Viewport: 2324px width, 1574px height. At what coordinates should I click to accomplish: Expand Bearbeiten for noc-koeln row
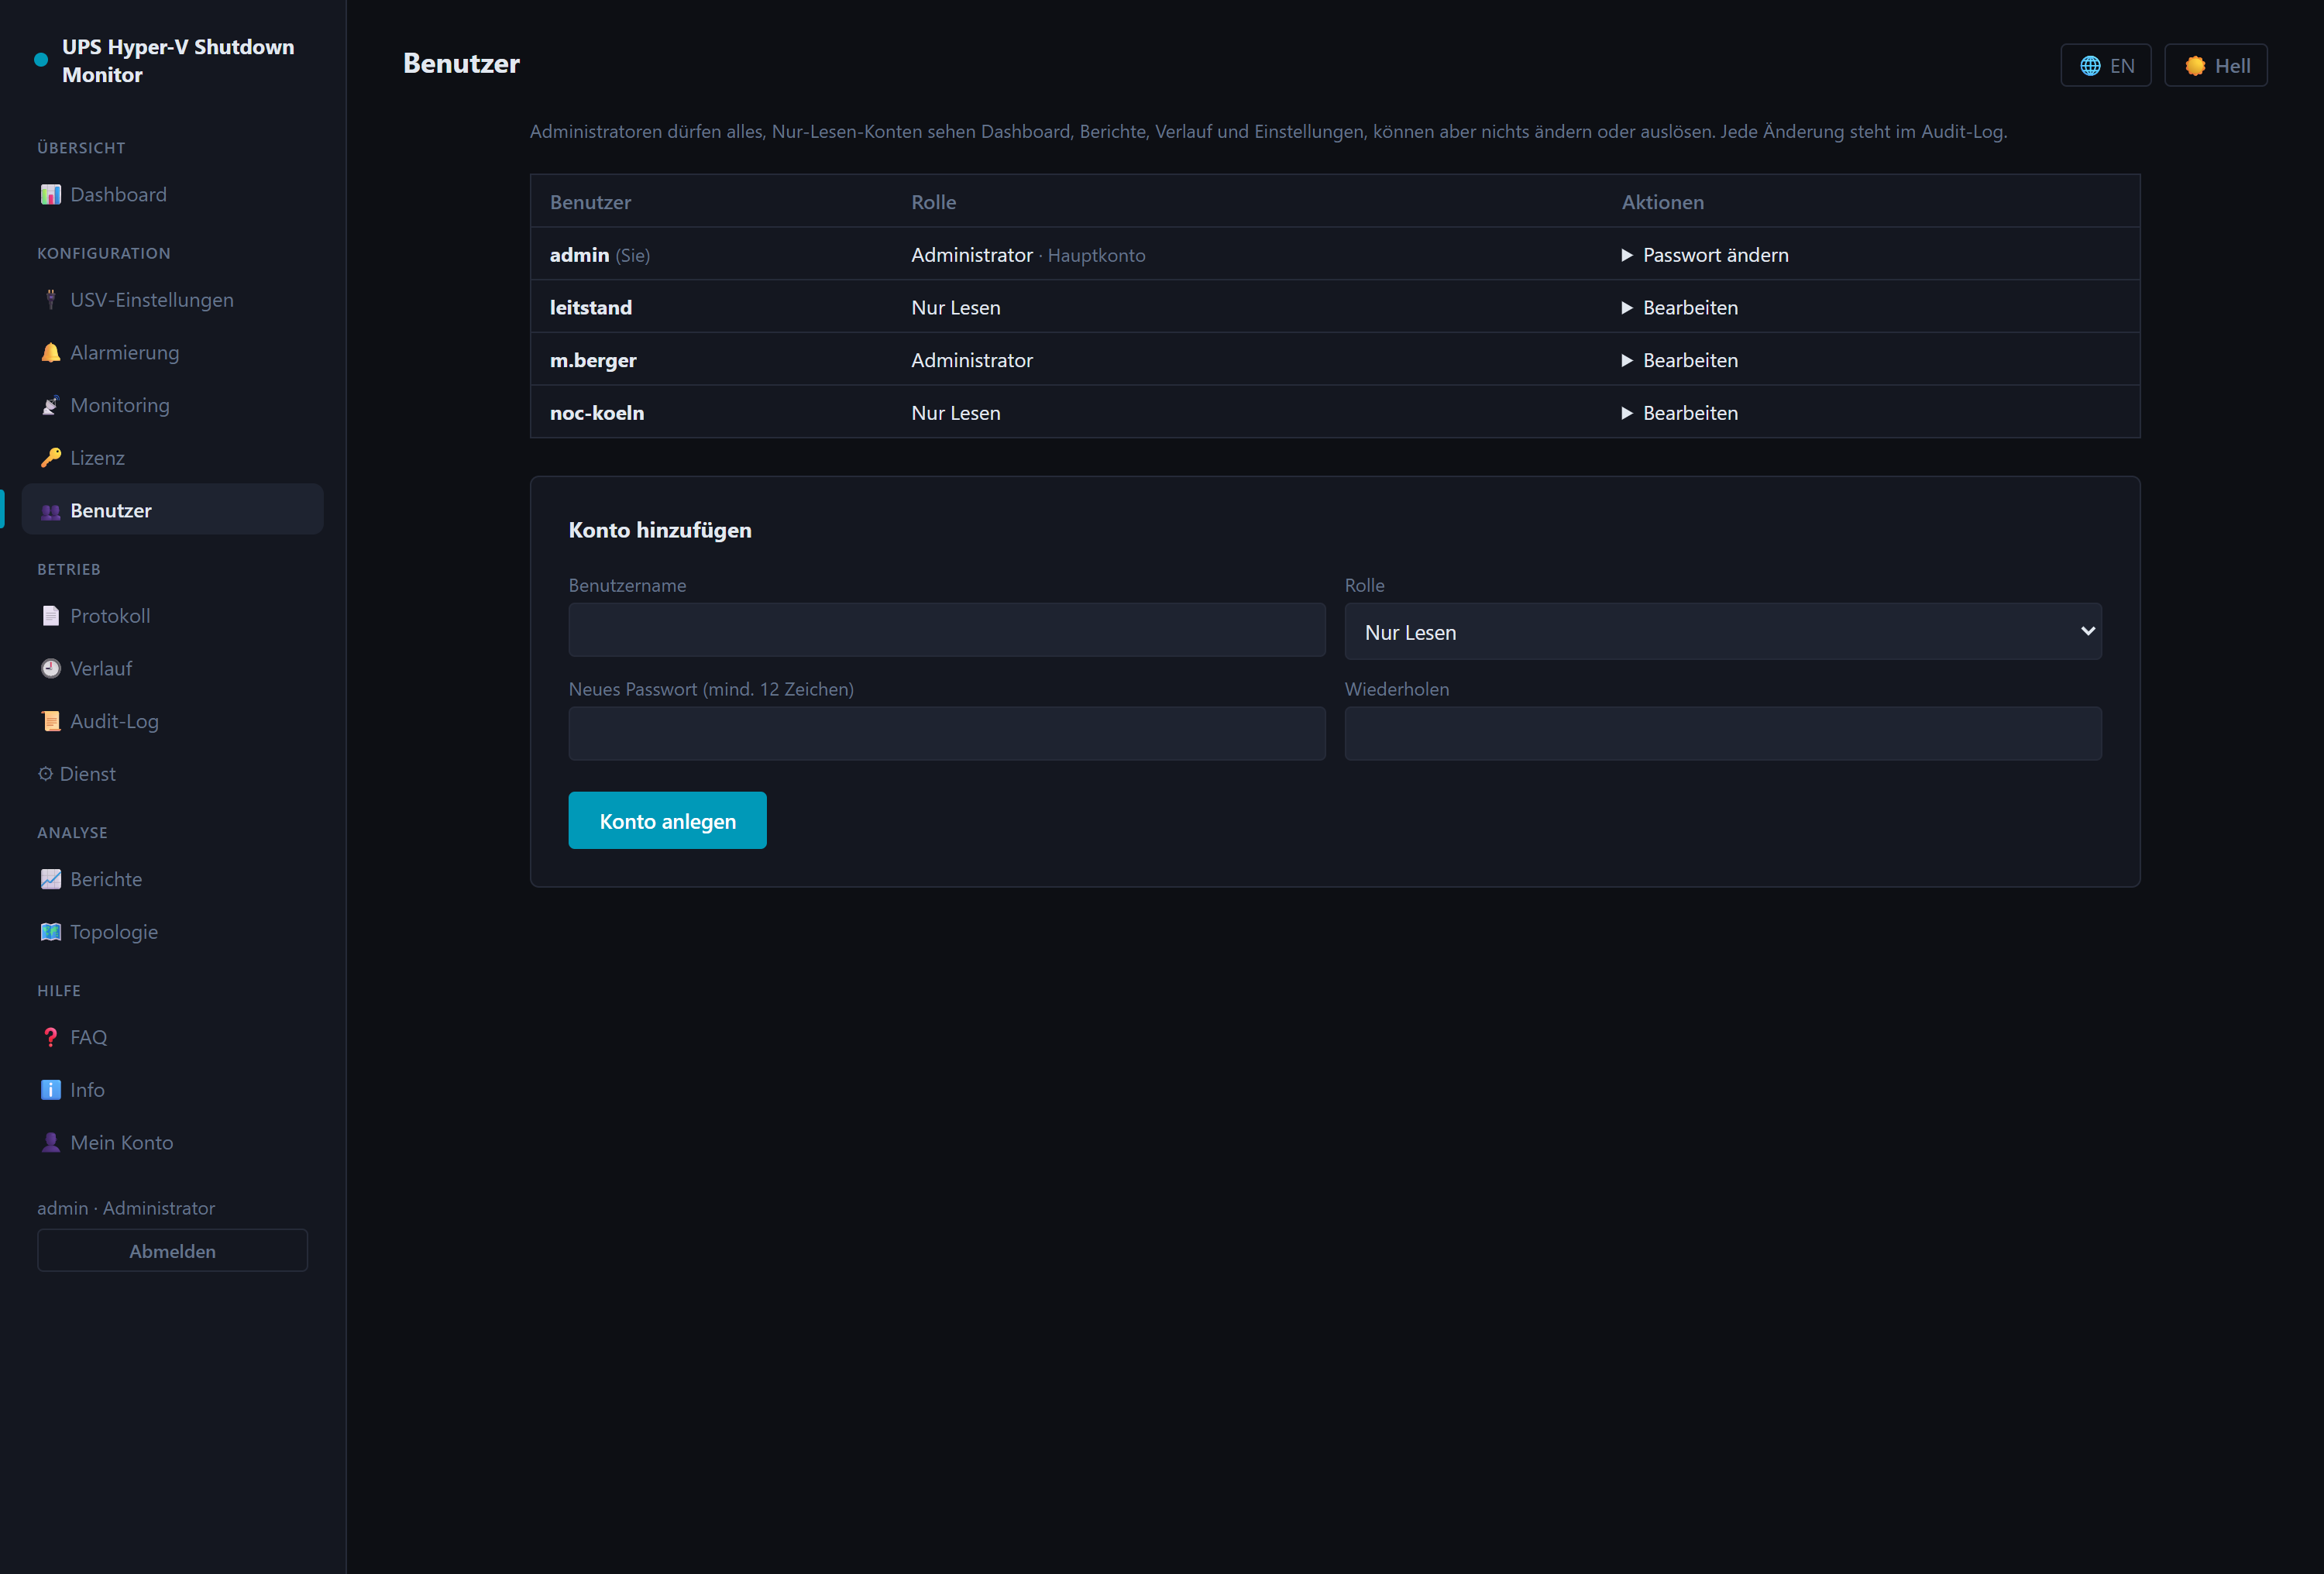1680,413
